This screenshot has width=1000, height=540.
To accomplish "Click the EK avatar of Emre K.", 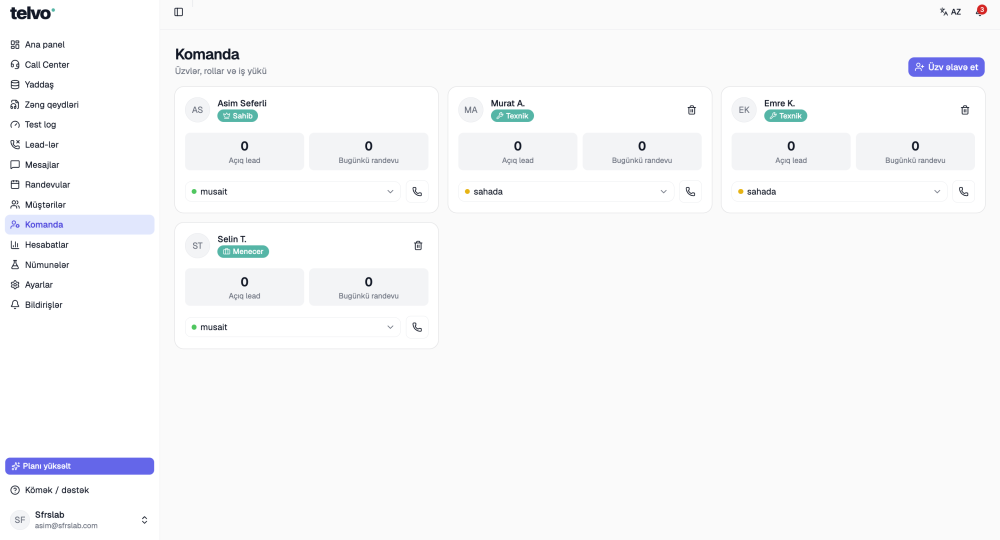I will [744, 110].
